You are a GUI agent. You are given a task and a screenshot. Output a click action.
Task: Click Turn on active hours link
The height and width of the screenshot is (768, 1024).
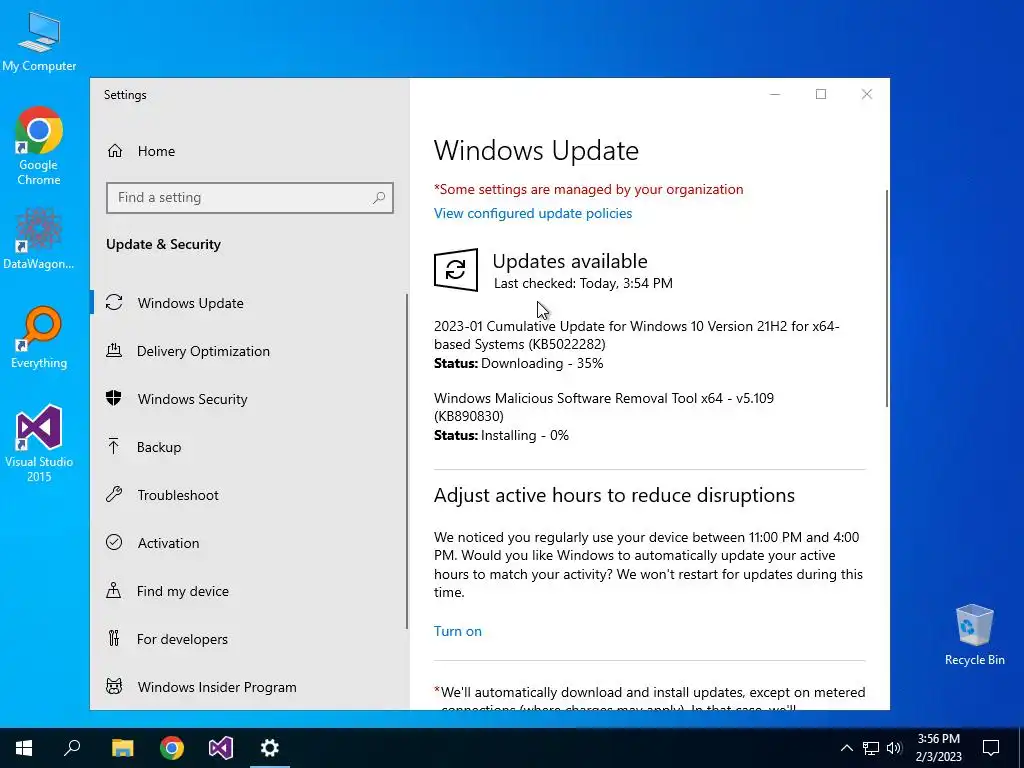458,632
